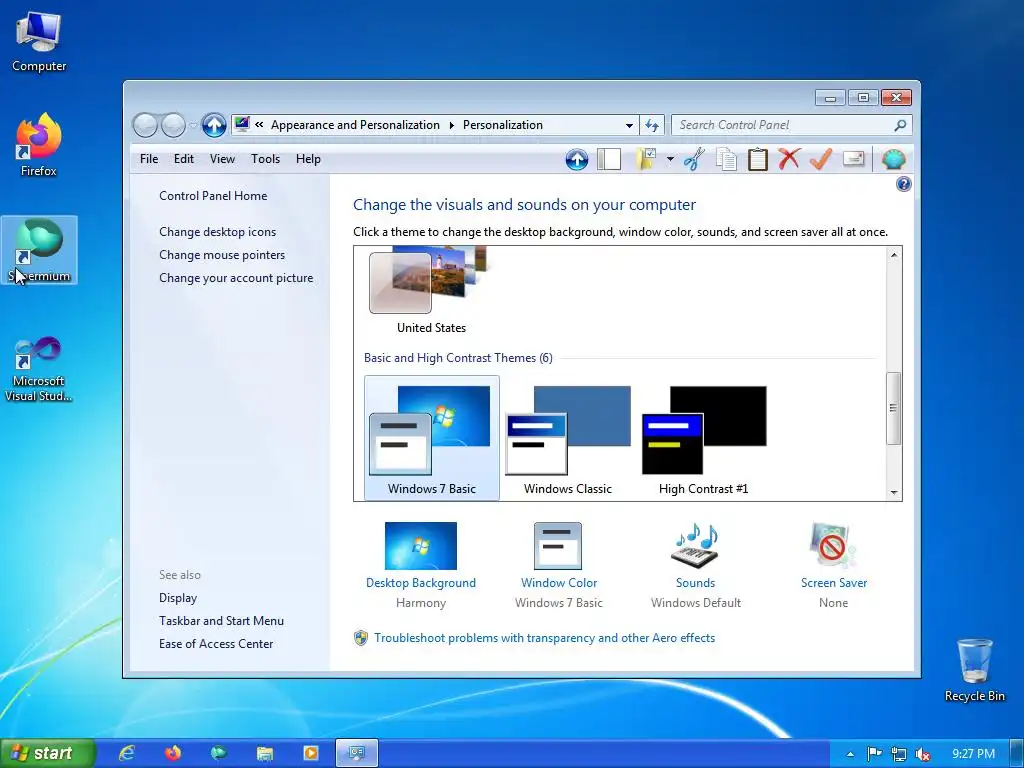Click the Copy pages icon
Screen dimensions: 1024x768
(x=726, y=159)
